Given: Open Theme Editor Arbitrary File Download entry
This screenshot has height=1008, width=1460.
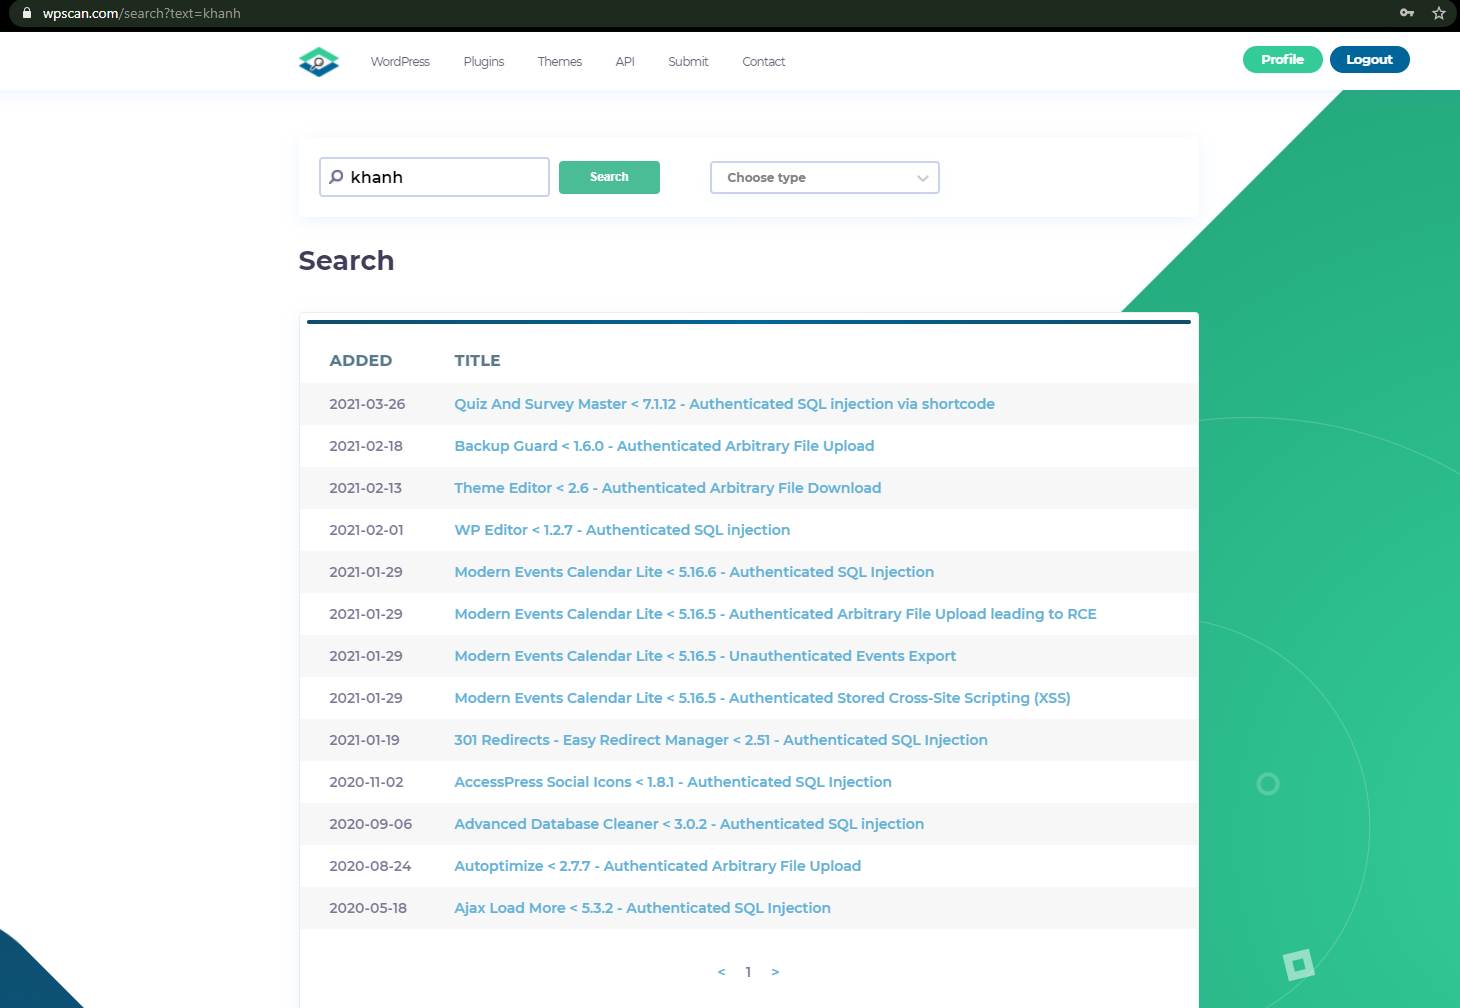Looking at the screenshot, I should [x=668, y=488].
